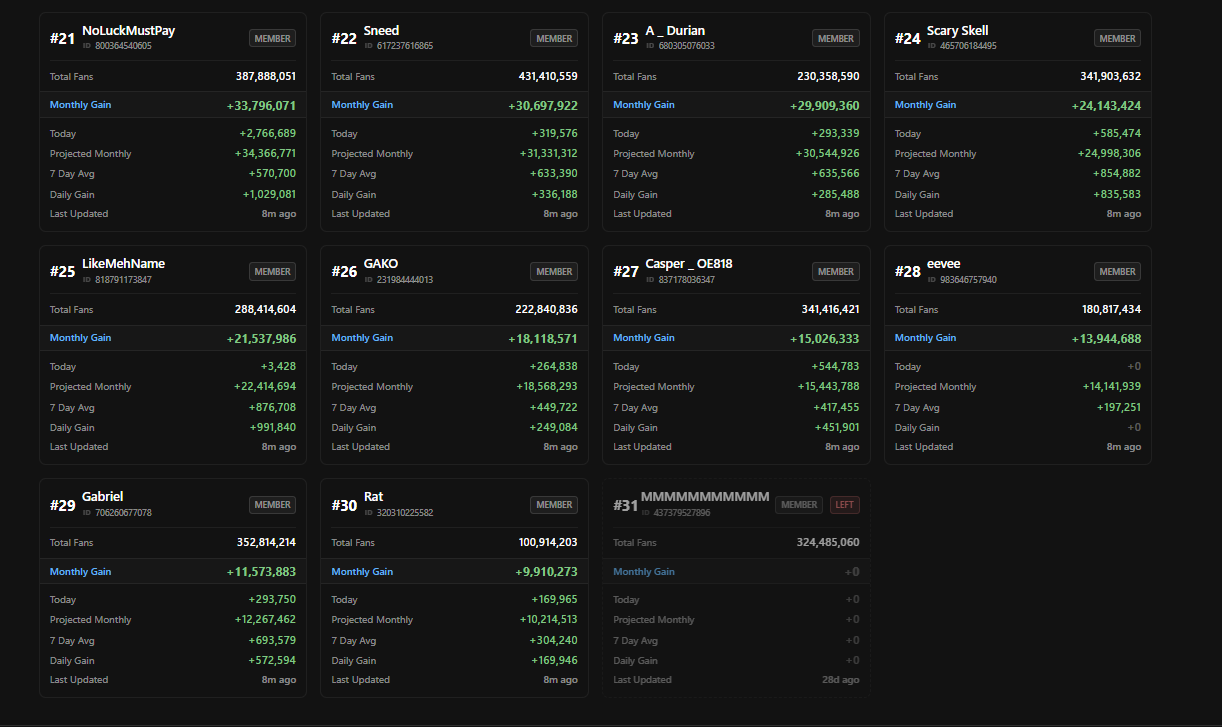This screenshot has height=727, width=1222.
Task: Click the Rat player name
Action: tap(373, 497)
